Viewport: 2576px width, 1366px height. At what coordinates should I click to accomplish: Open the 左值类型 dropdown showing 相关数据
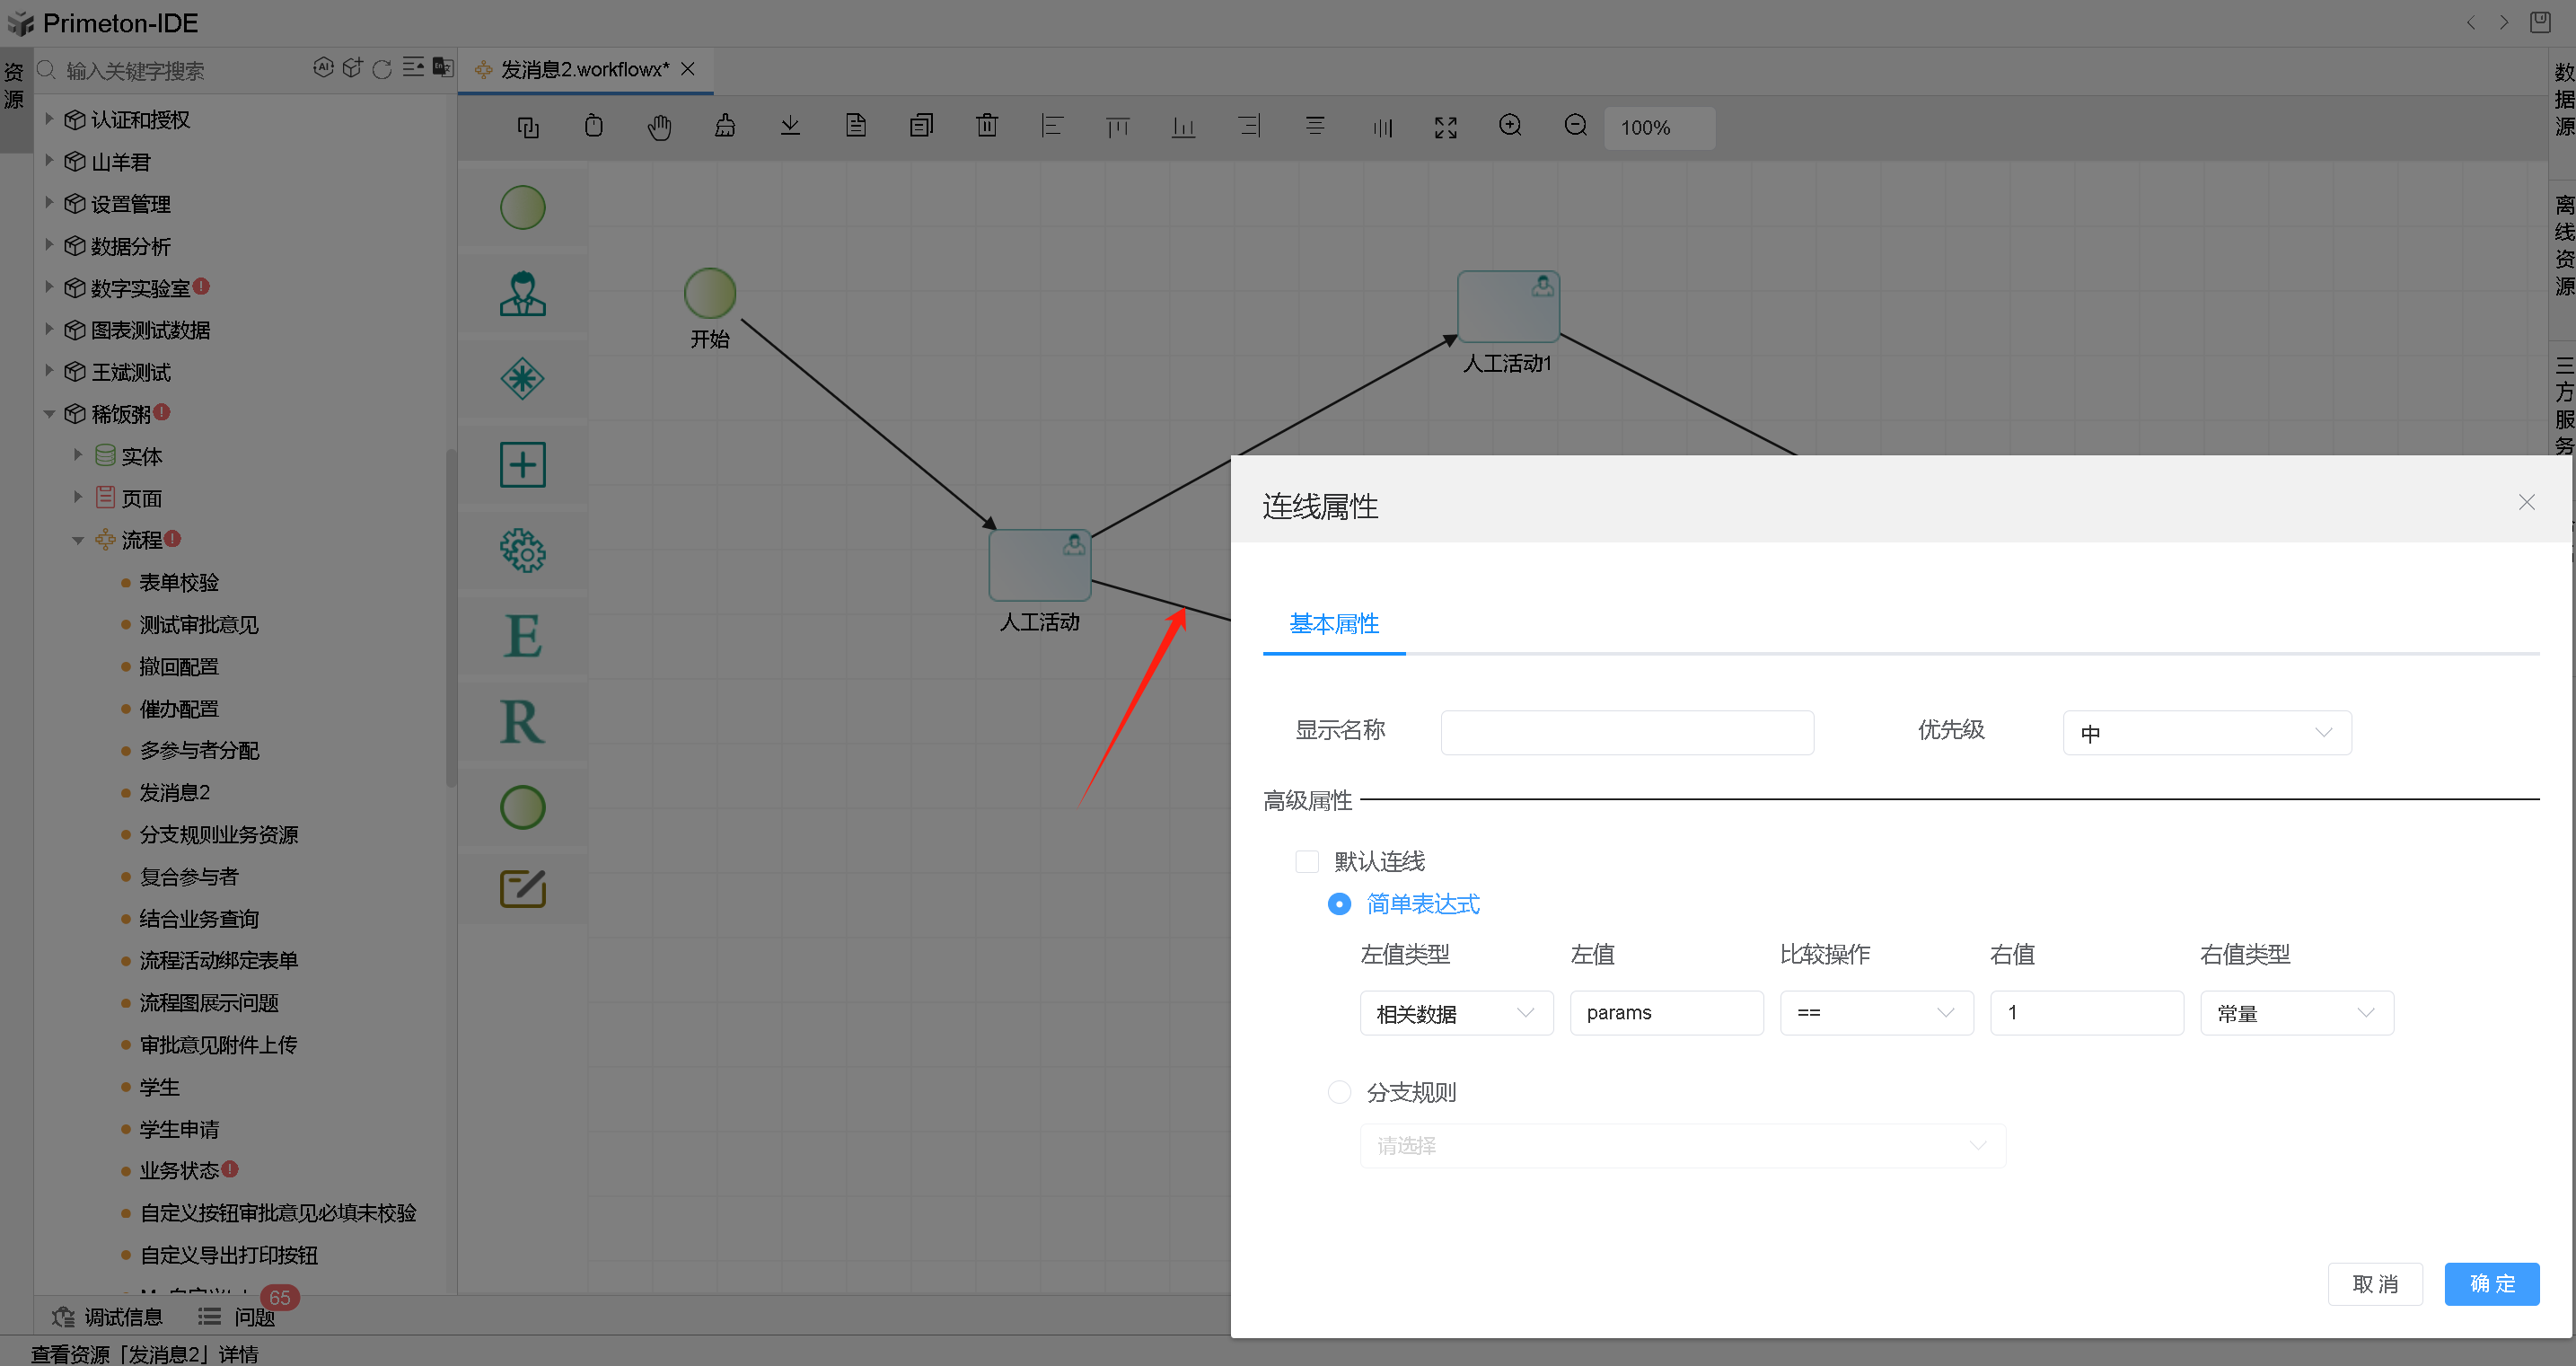tap(1456, 1012)
